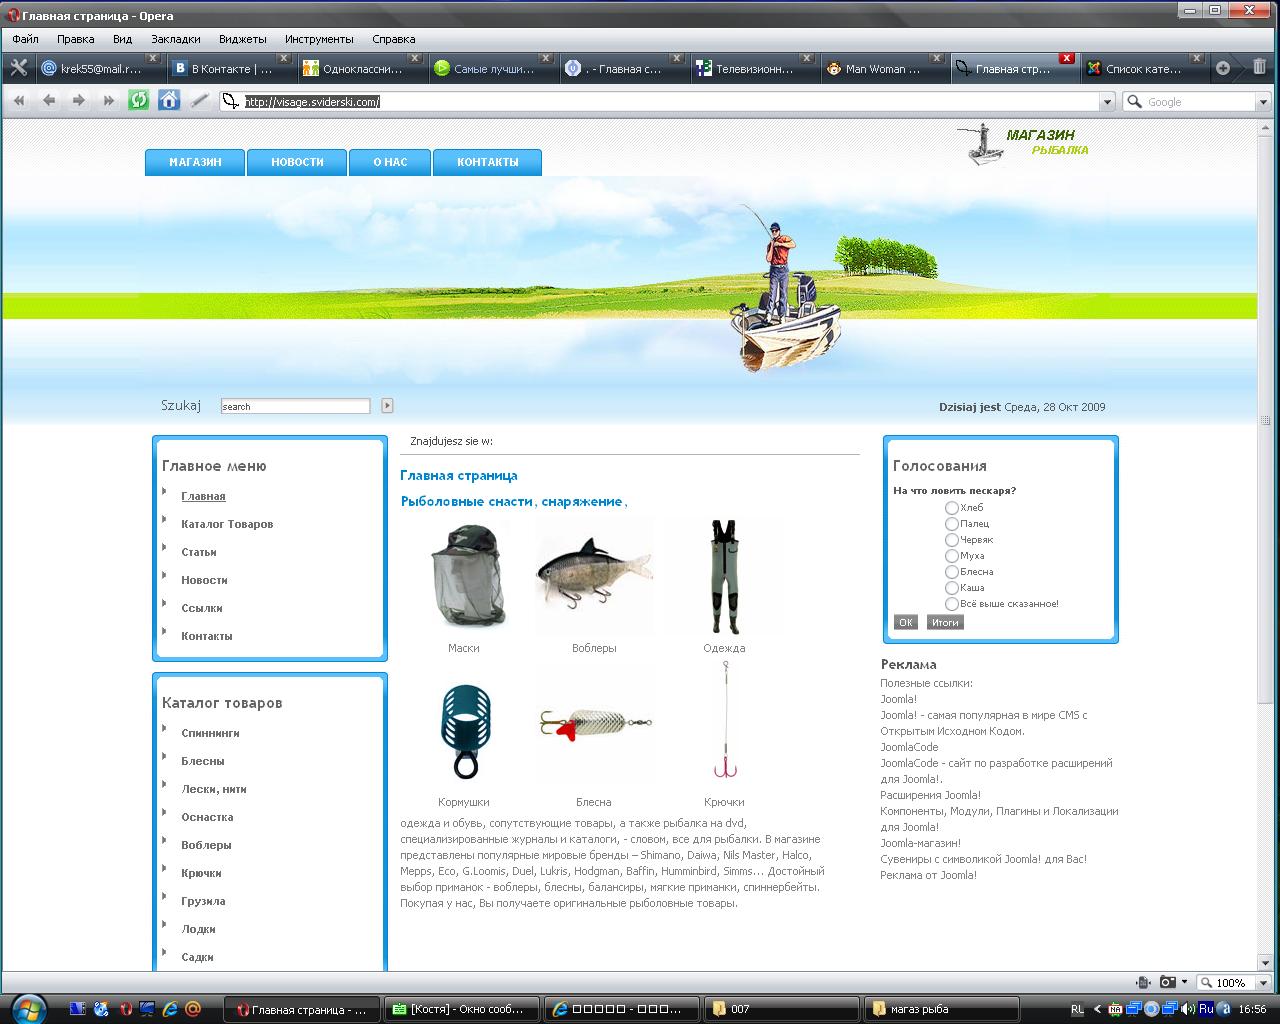Image resolution: width=1280 pixels, height=1024 pixels.
Task: Add a new tab with plus icon
Action: click(x=1222, y=68)
